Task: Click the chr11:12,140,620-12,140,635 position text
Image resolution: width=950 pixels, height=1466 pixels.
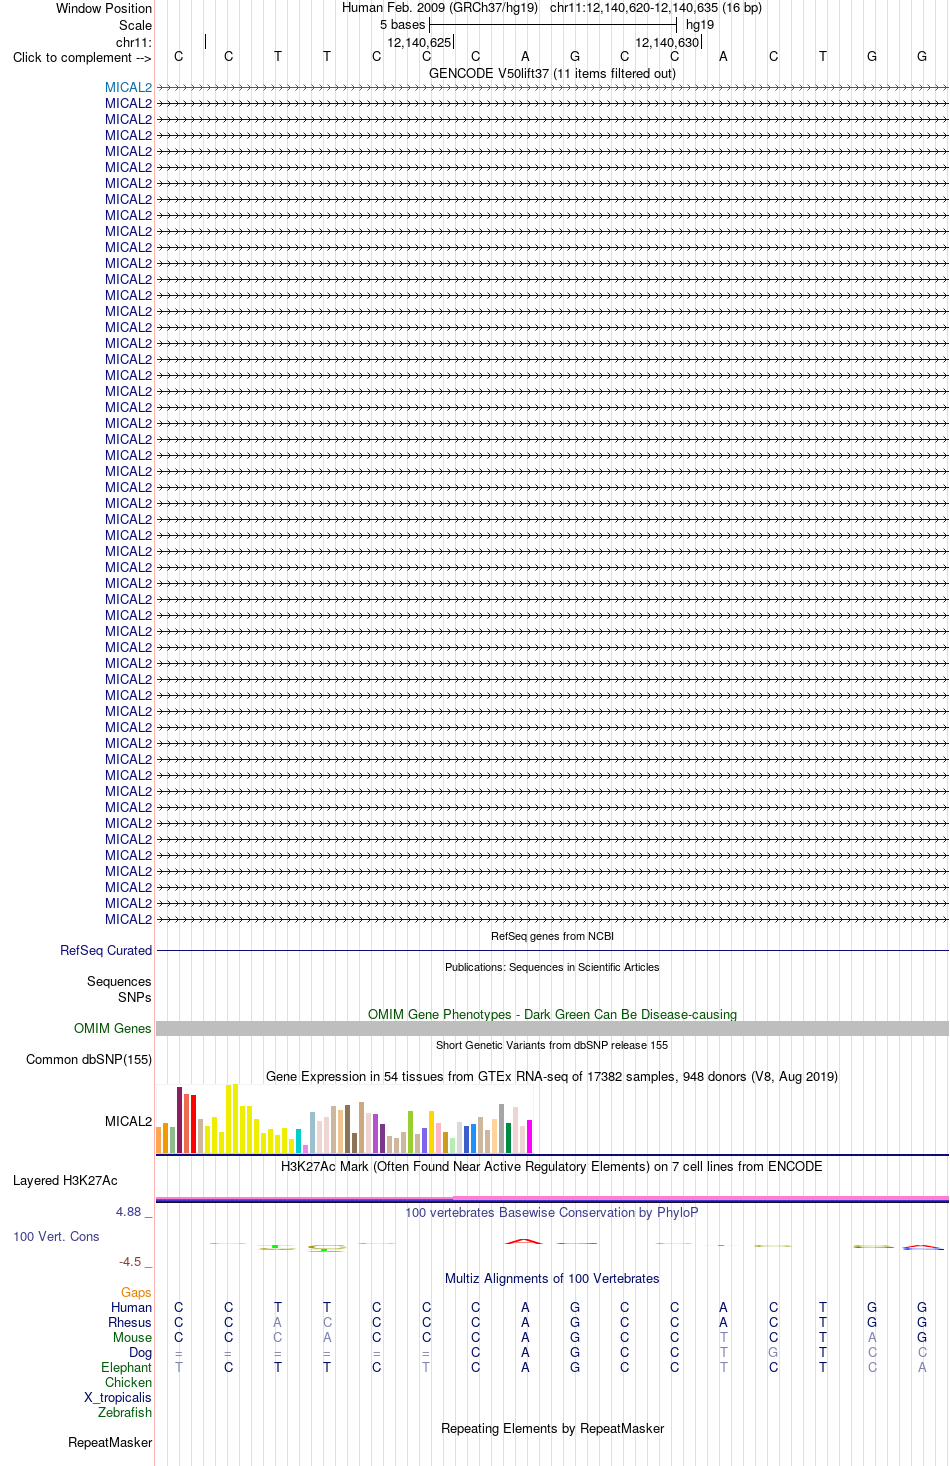Action: coord(656,7)
